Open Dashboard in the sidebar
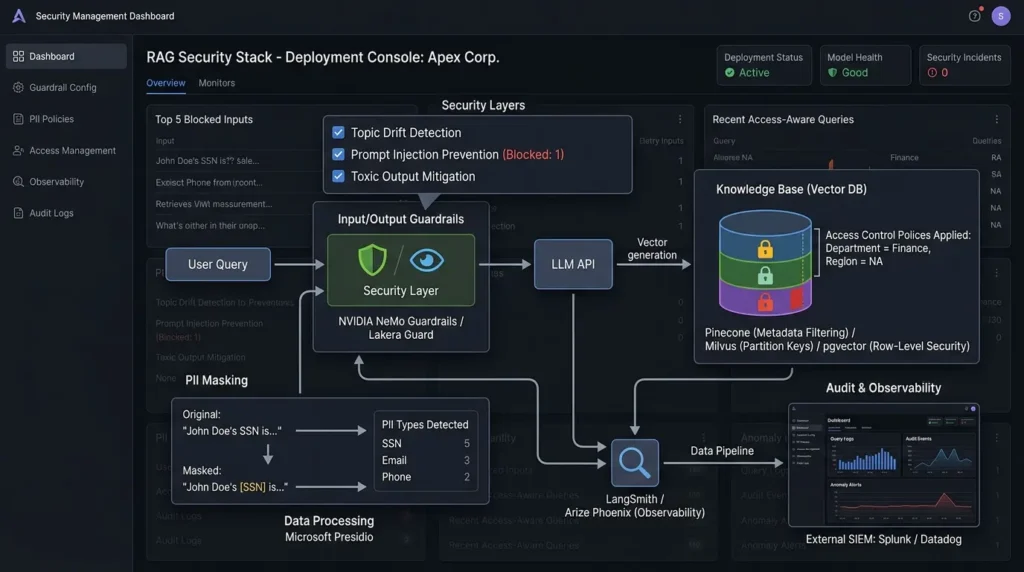This screenshot has width=1024, height=572. tap(66, 56)
